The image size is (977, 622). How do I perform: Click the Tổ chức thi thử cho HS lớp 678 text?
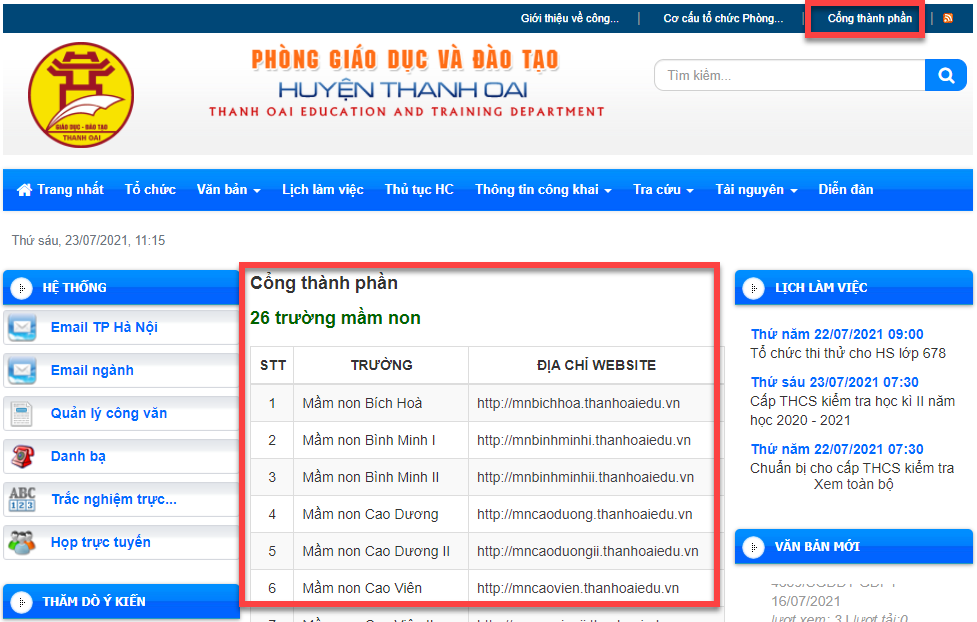click(x=848, y=353)
